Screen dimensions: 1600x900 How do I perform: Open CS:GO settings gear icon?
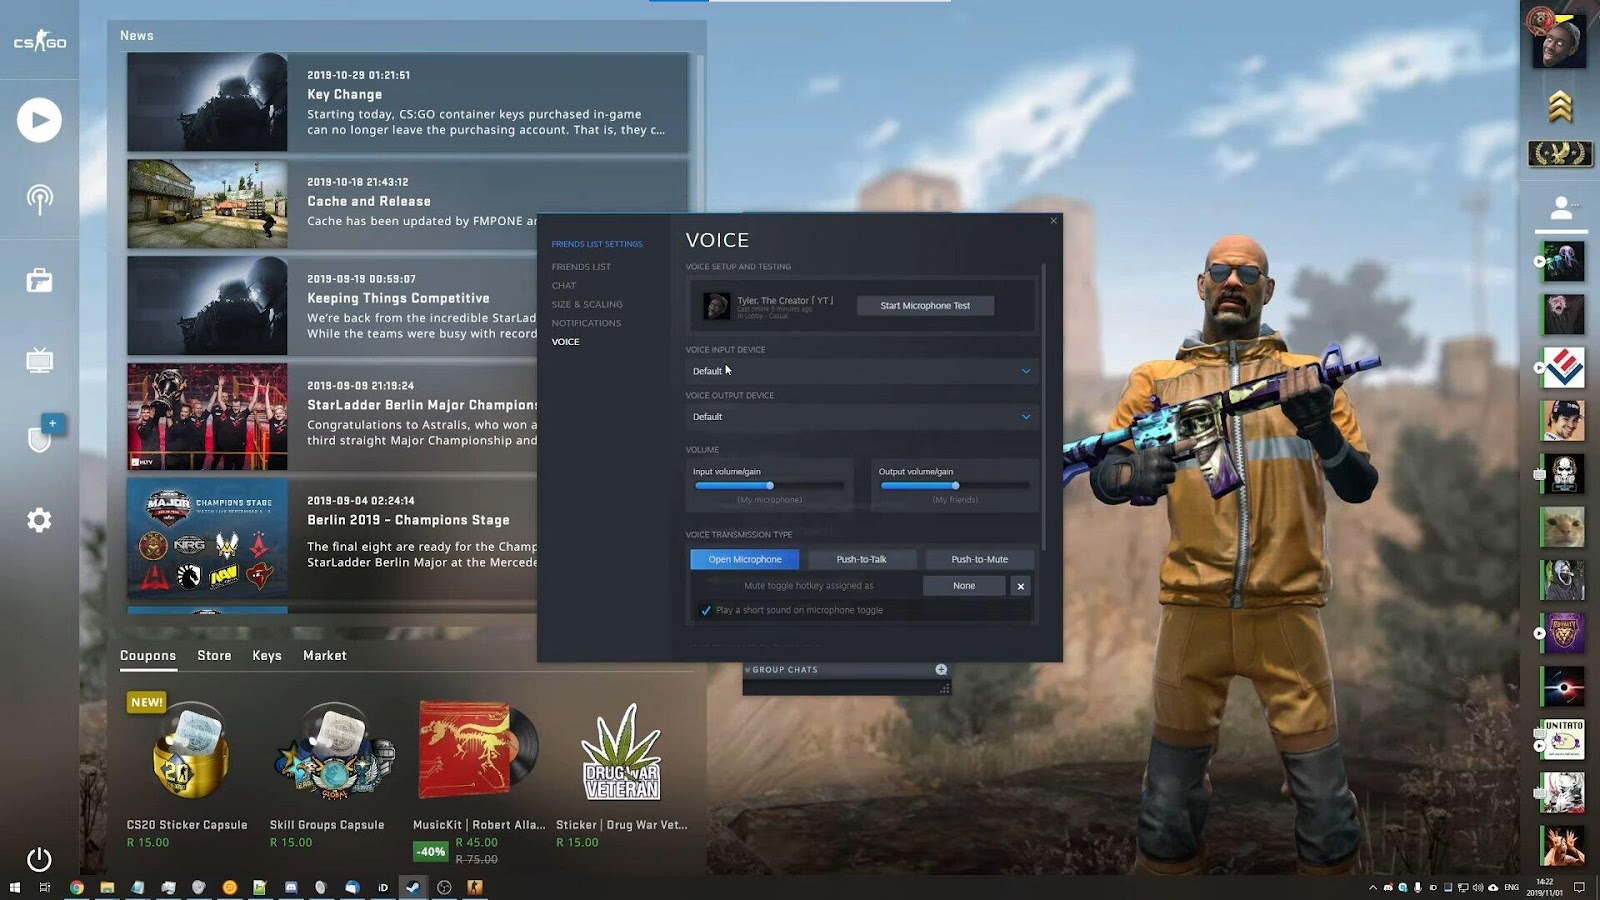pyautogui.click(x=39, y=520)
